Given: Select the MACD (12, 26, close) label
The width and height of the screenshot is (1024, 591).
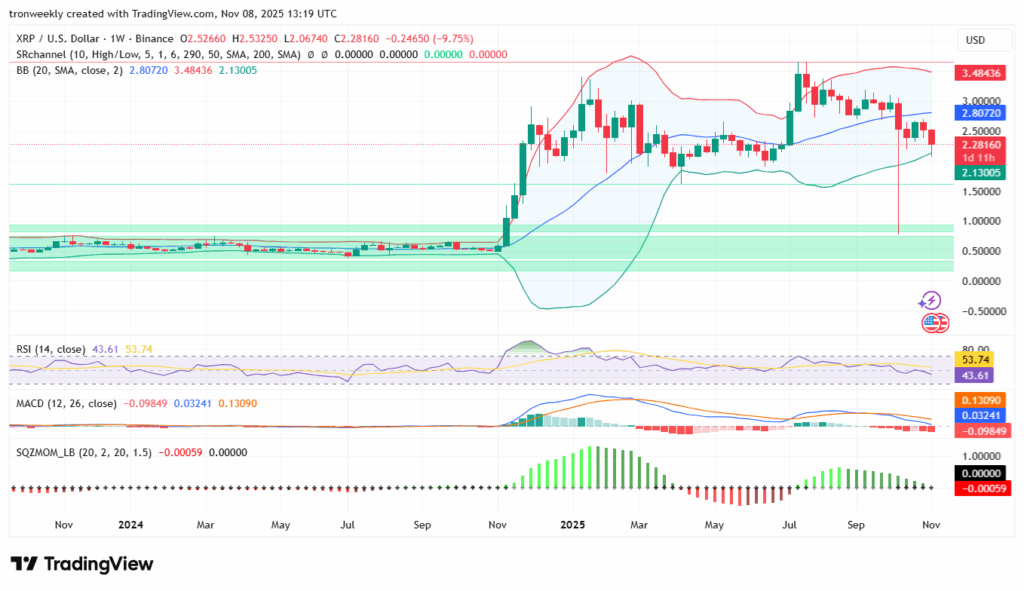Looking at the screenshot, I should pyautogui.click(x=67, y=403).
